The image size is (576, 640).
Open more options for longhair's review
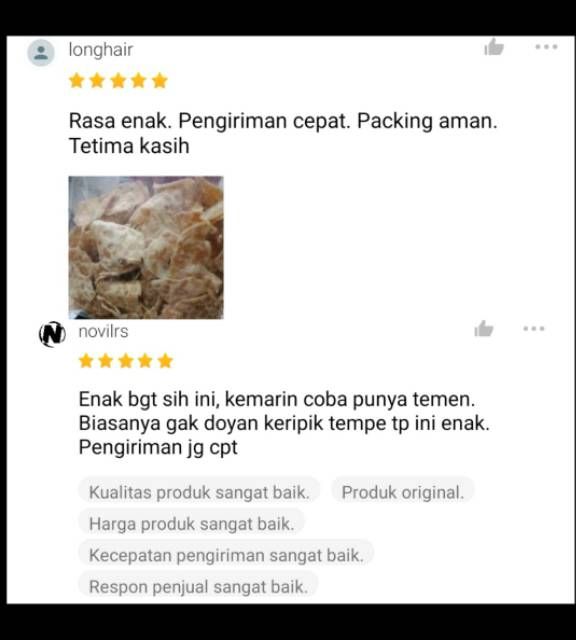(546, 47)
